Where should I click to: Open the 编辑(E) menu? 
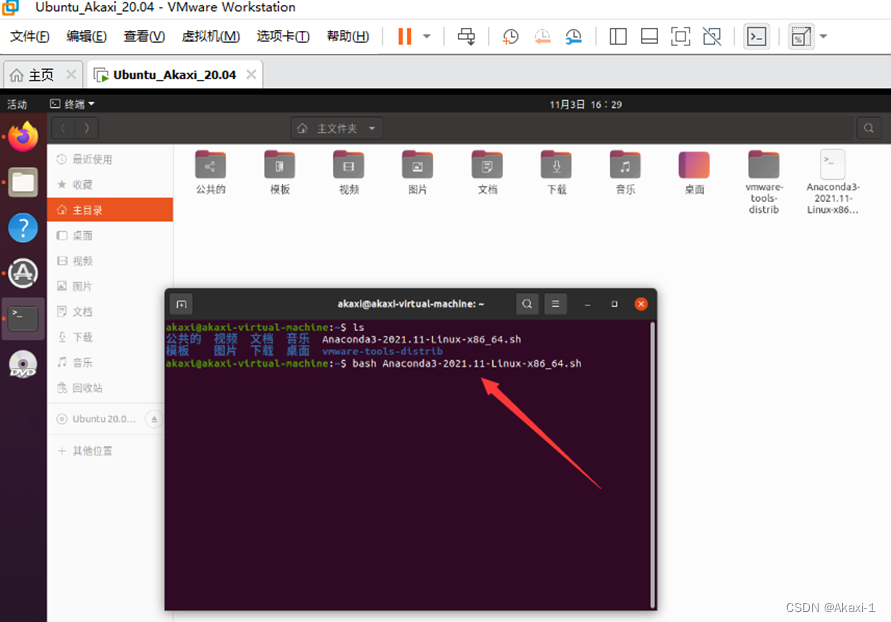tap(86, 36)
